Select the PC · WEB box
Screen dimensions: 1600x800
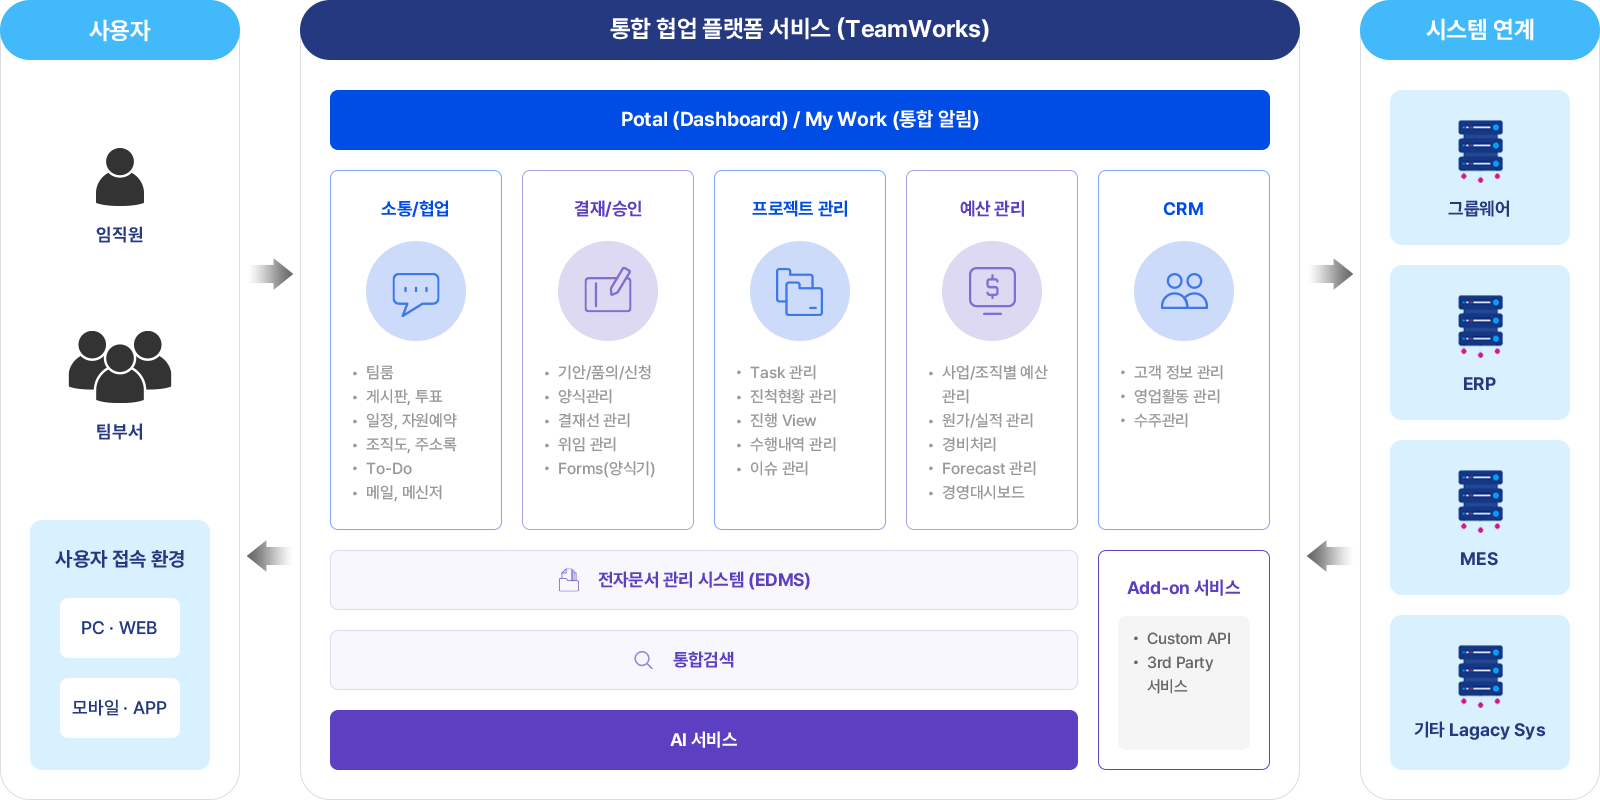click(120, 628)
